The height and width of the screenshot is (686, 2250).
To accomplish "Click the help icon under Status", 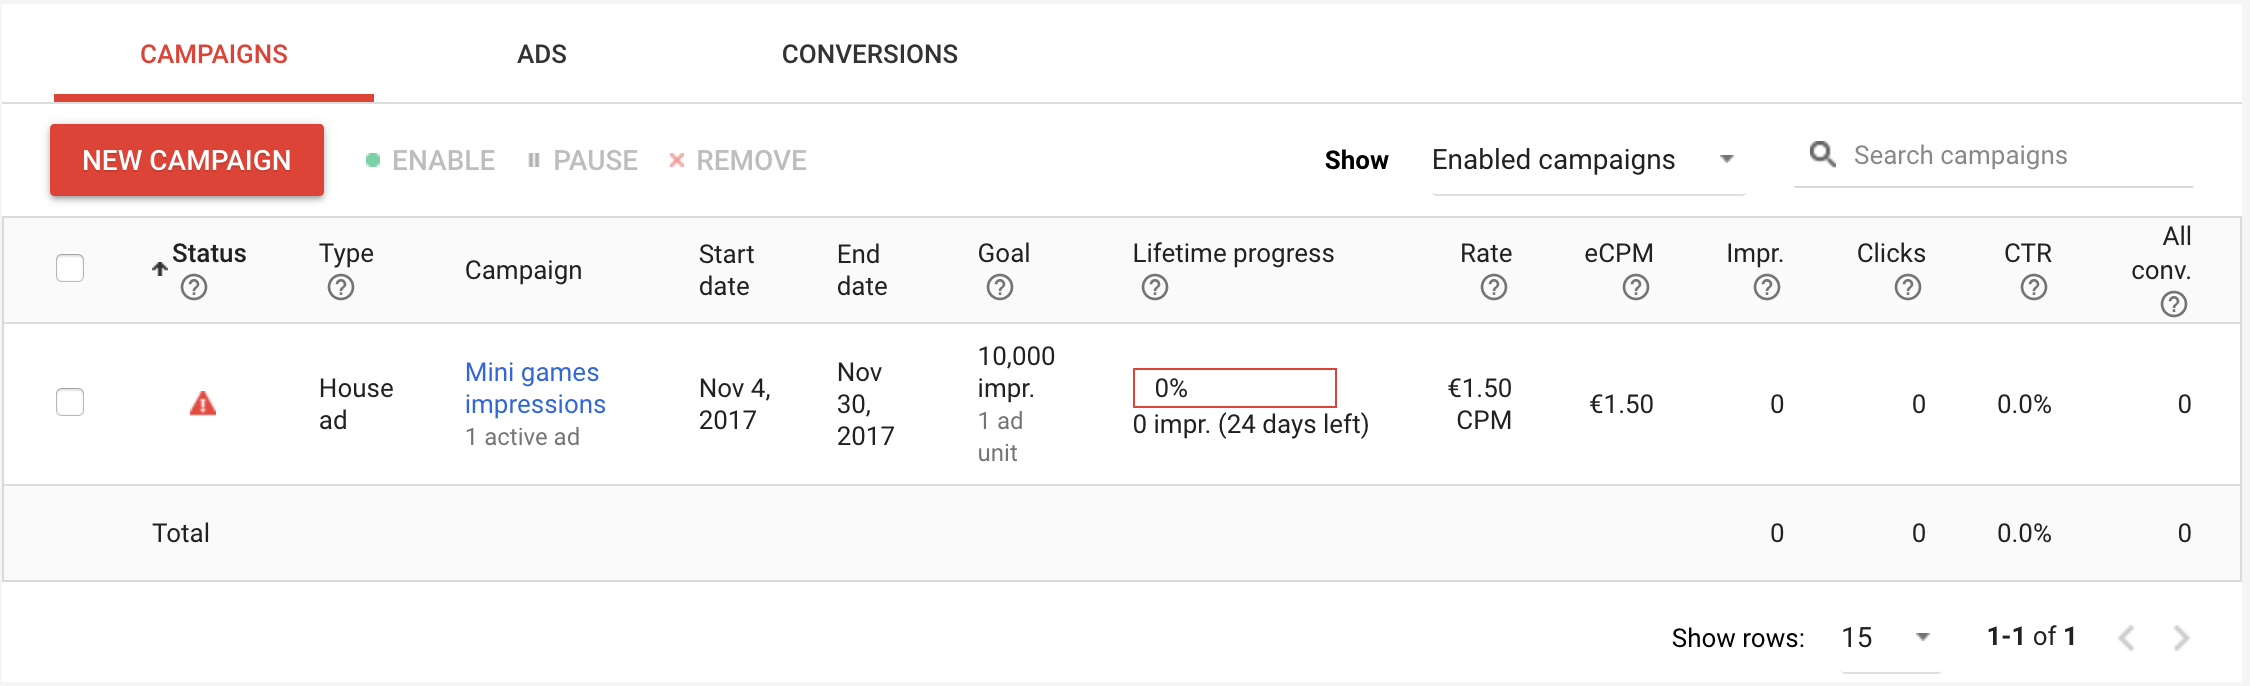I will (194, 288).
